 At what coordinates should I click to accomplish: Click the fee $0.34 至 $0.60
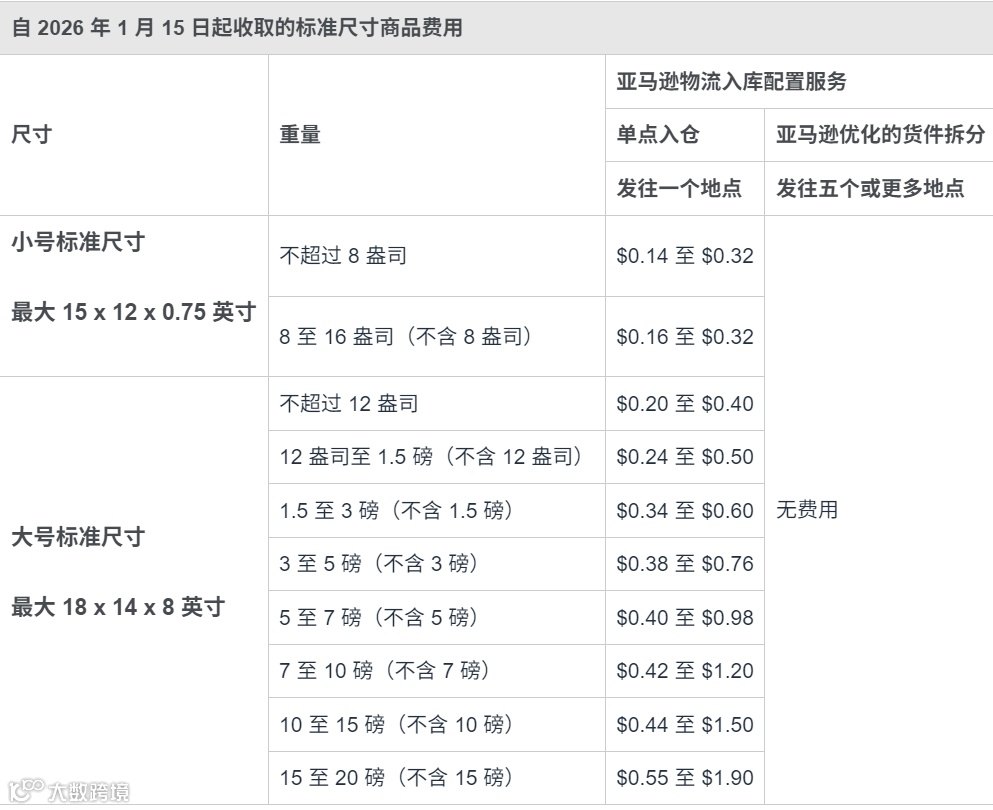point(685,510)
